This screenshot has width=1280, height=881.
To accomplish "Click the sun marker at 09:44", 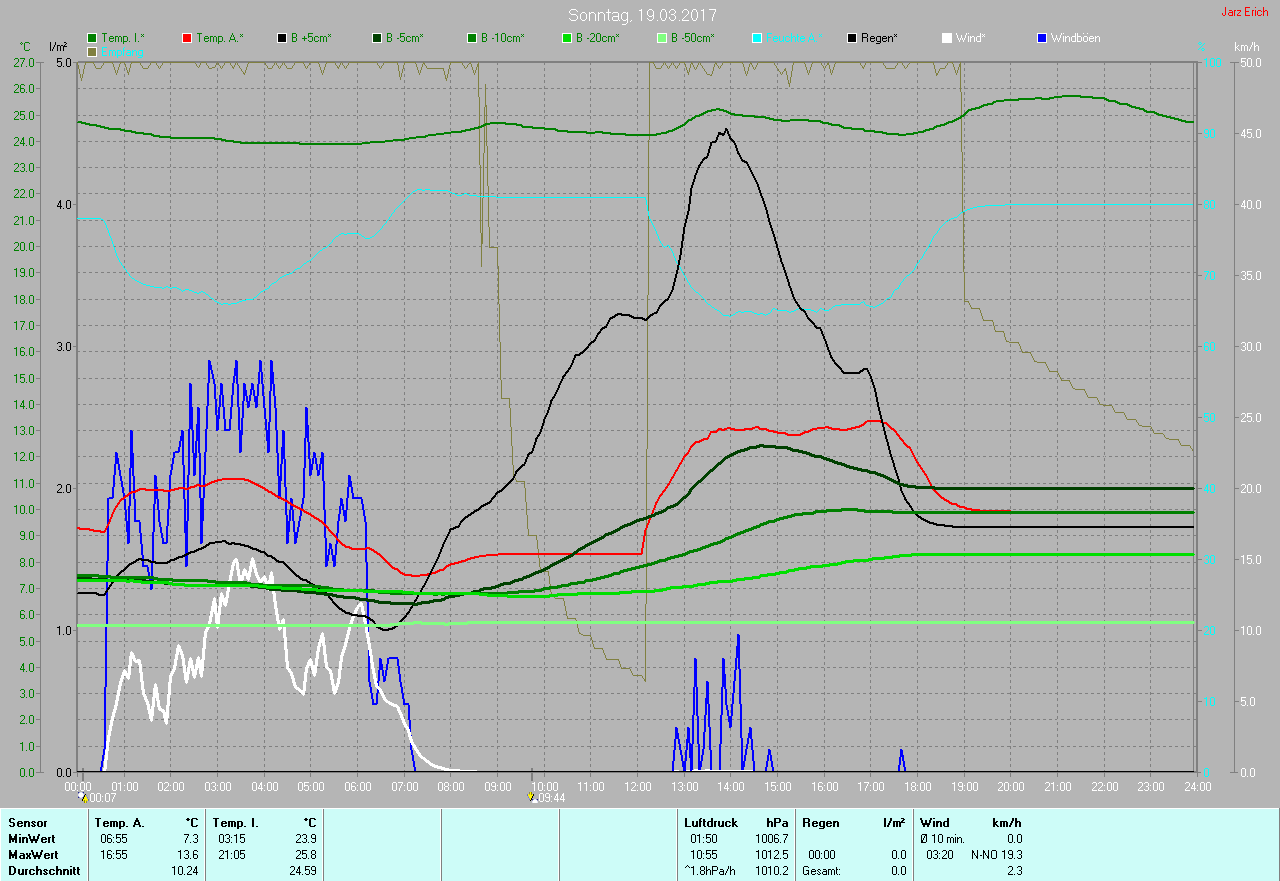I will [x=533, y=797].
